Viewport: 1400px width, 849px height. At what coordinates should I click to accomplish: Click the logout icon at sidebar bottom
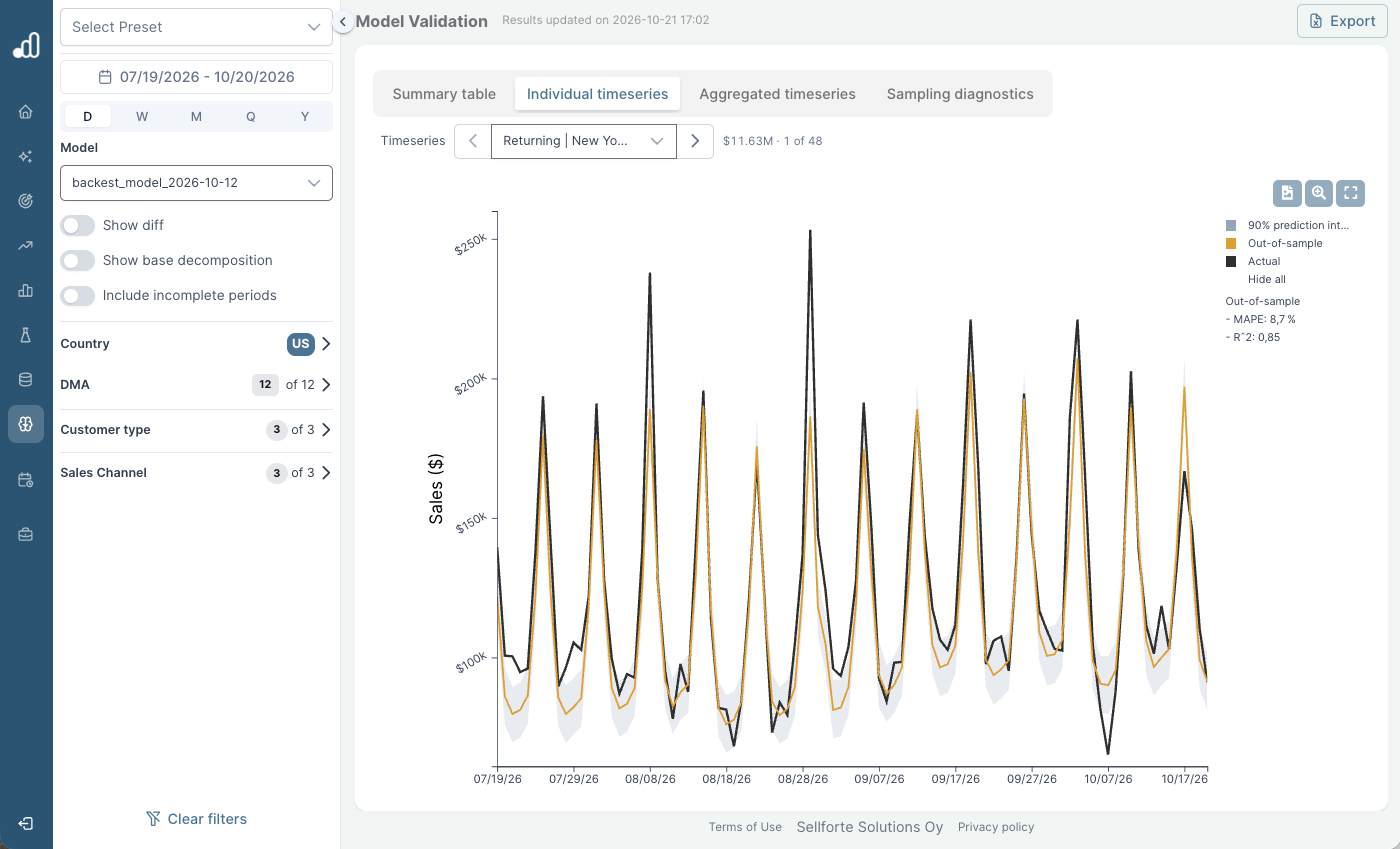(26, 823)
